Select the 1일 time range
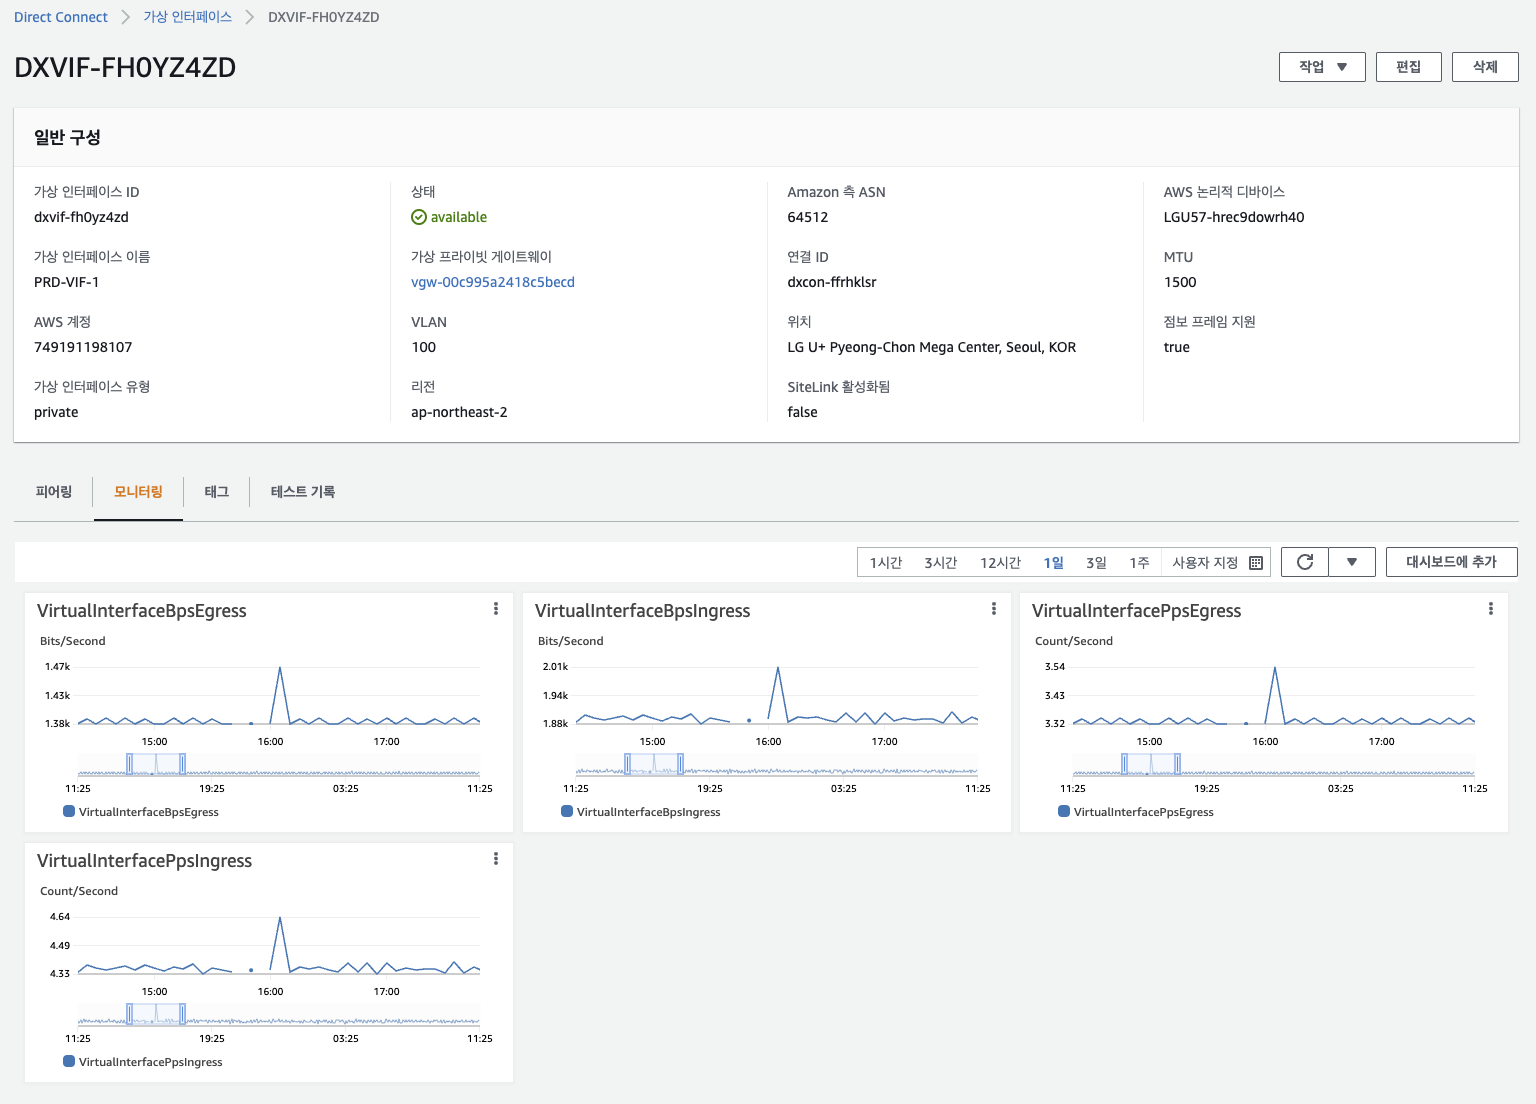This screenshot has height=1104, width=1536. pos(1054,563)
